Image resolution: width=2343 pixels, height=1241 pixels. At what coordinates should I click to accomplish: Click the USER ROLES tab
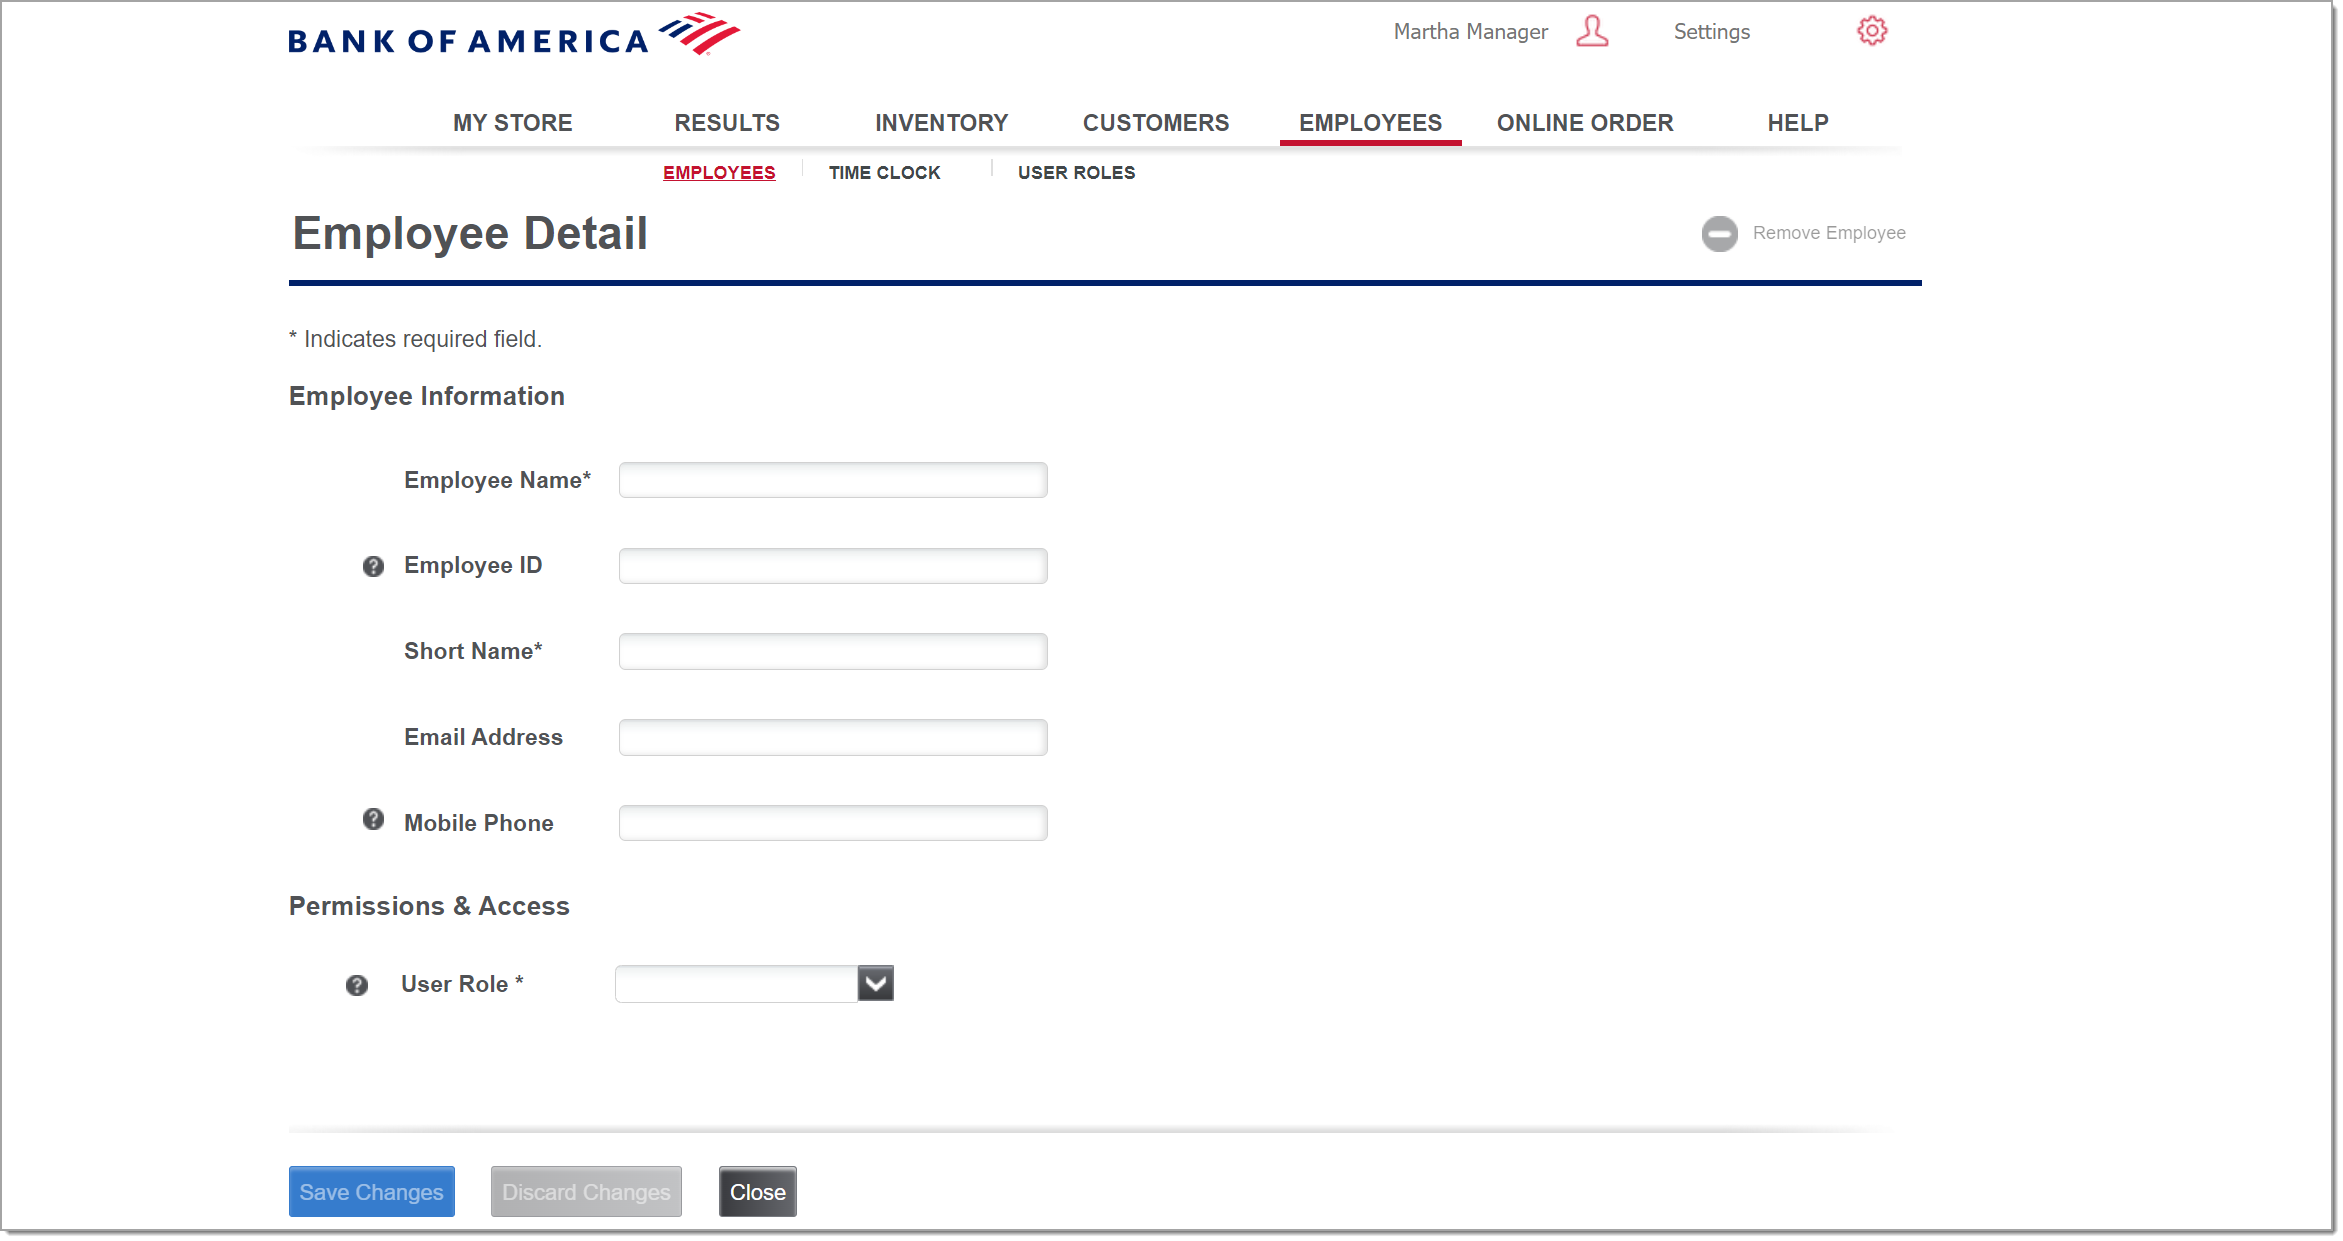coord(1075,172)
